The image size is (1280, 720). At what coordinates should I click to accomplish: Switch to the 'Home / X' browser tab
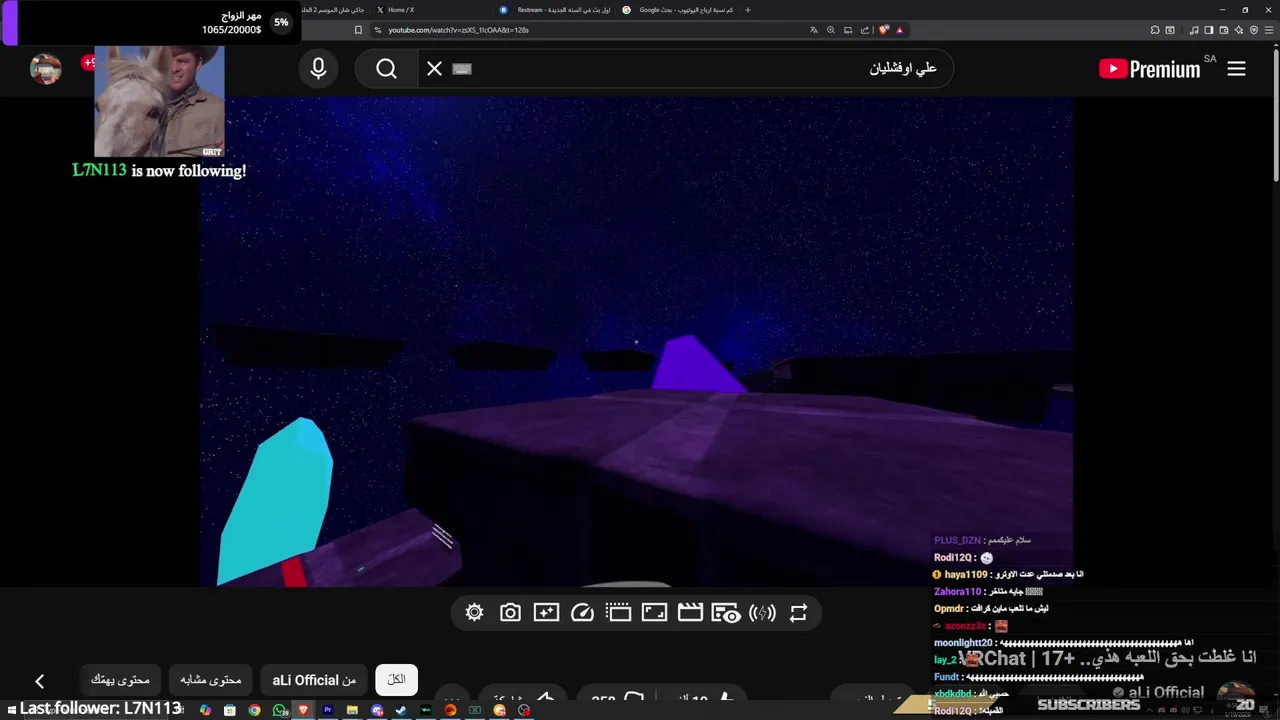[x=431, y=10]
